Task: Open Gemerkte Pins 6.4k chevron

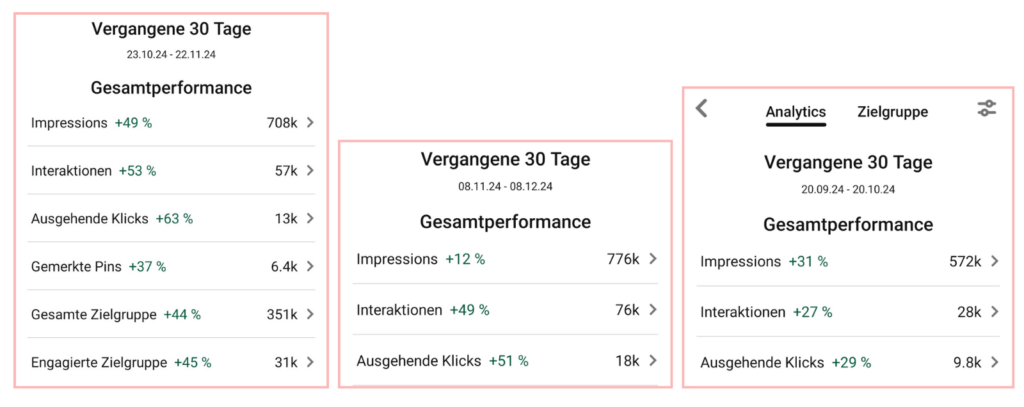Action: tap(310, 266)
